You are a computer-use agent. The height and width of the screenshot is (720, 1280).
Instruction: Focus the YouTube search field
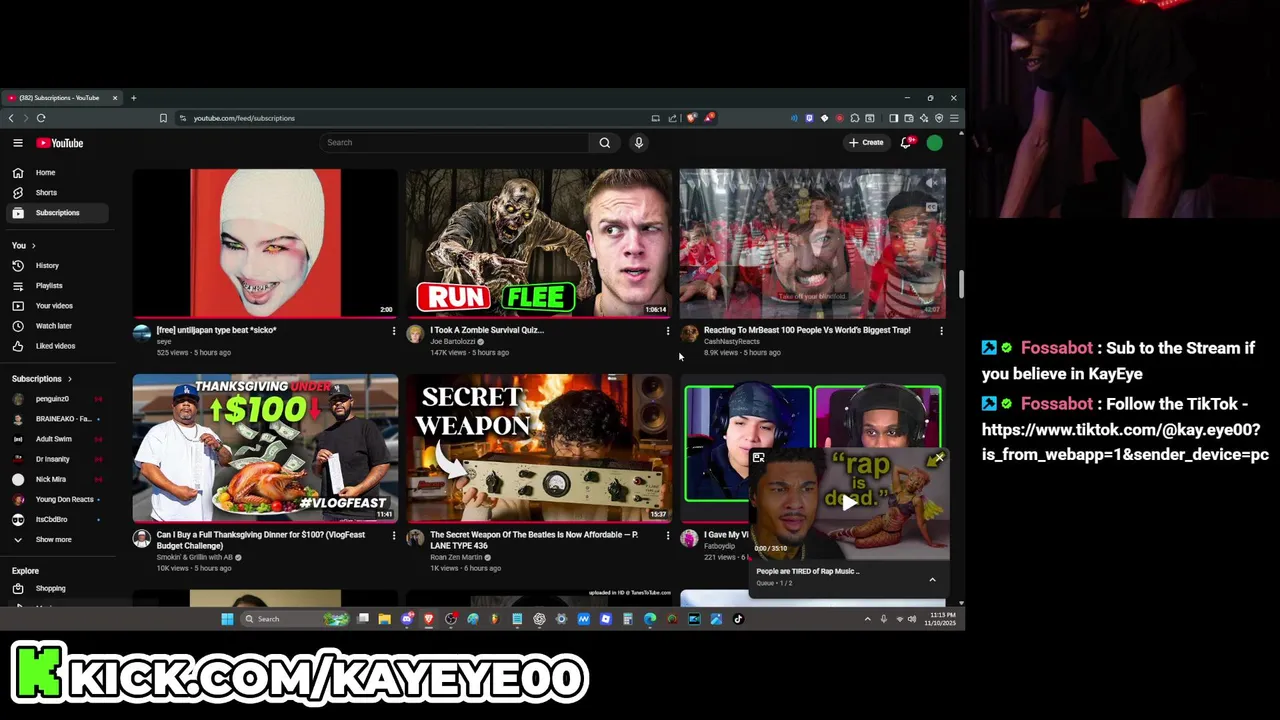tap(455, 142)
